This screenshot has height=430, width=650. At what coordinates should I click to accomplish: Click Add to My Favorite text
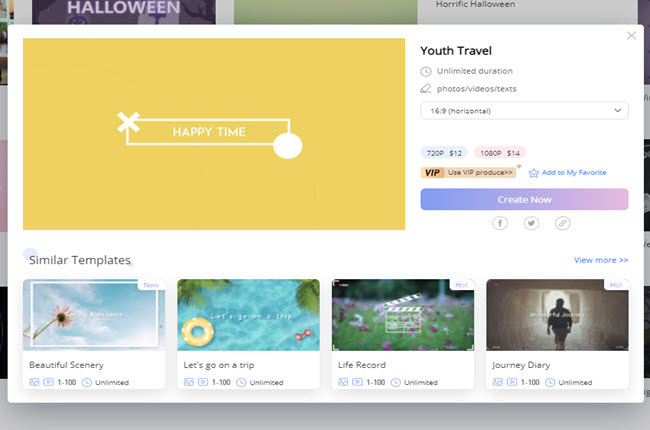(574, 173)
